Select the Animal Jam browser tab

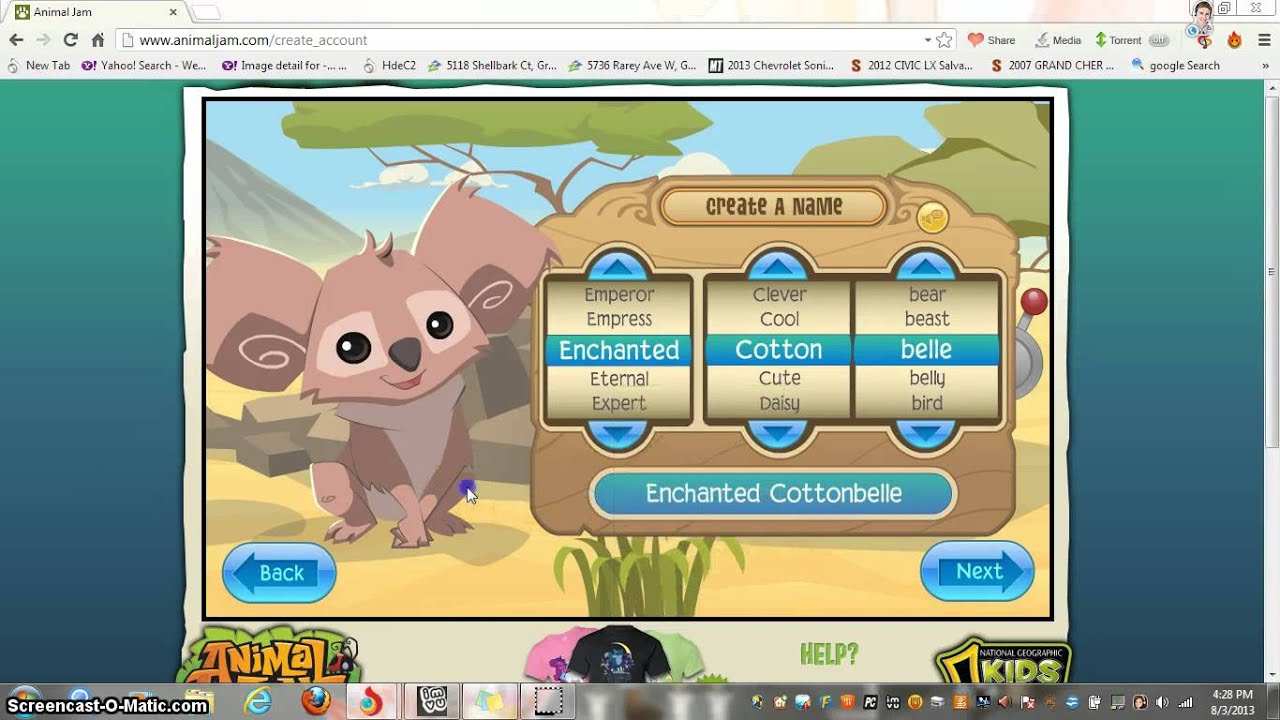(x=95, y=12)
